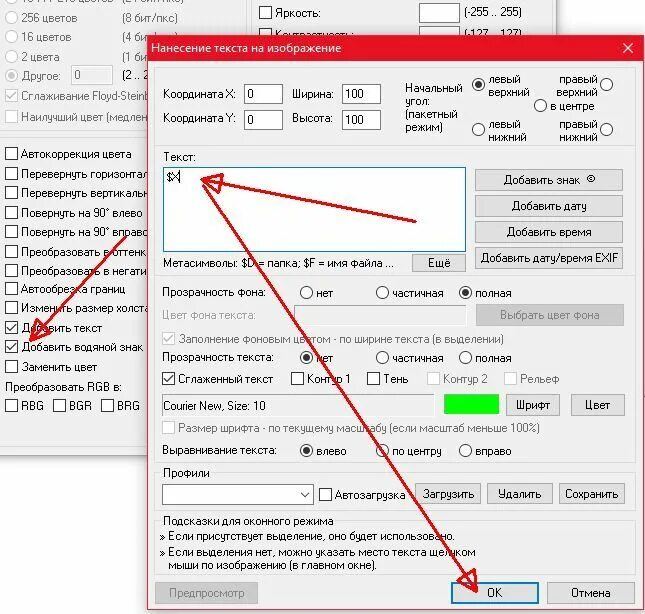Enable Повернуть на 90° вправо checkbox
The image size is (645, 614).
click(x=11, y=232)
